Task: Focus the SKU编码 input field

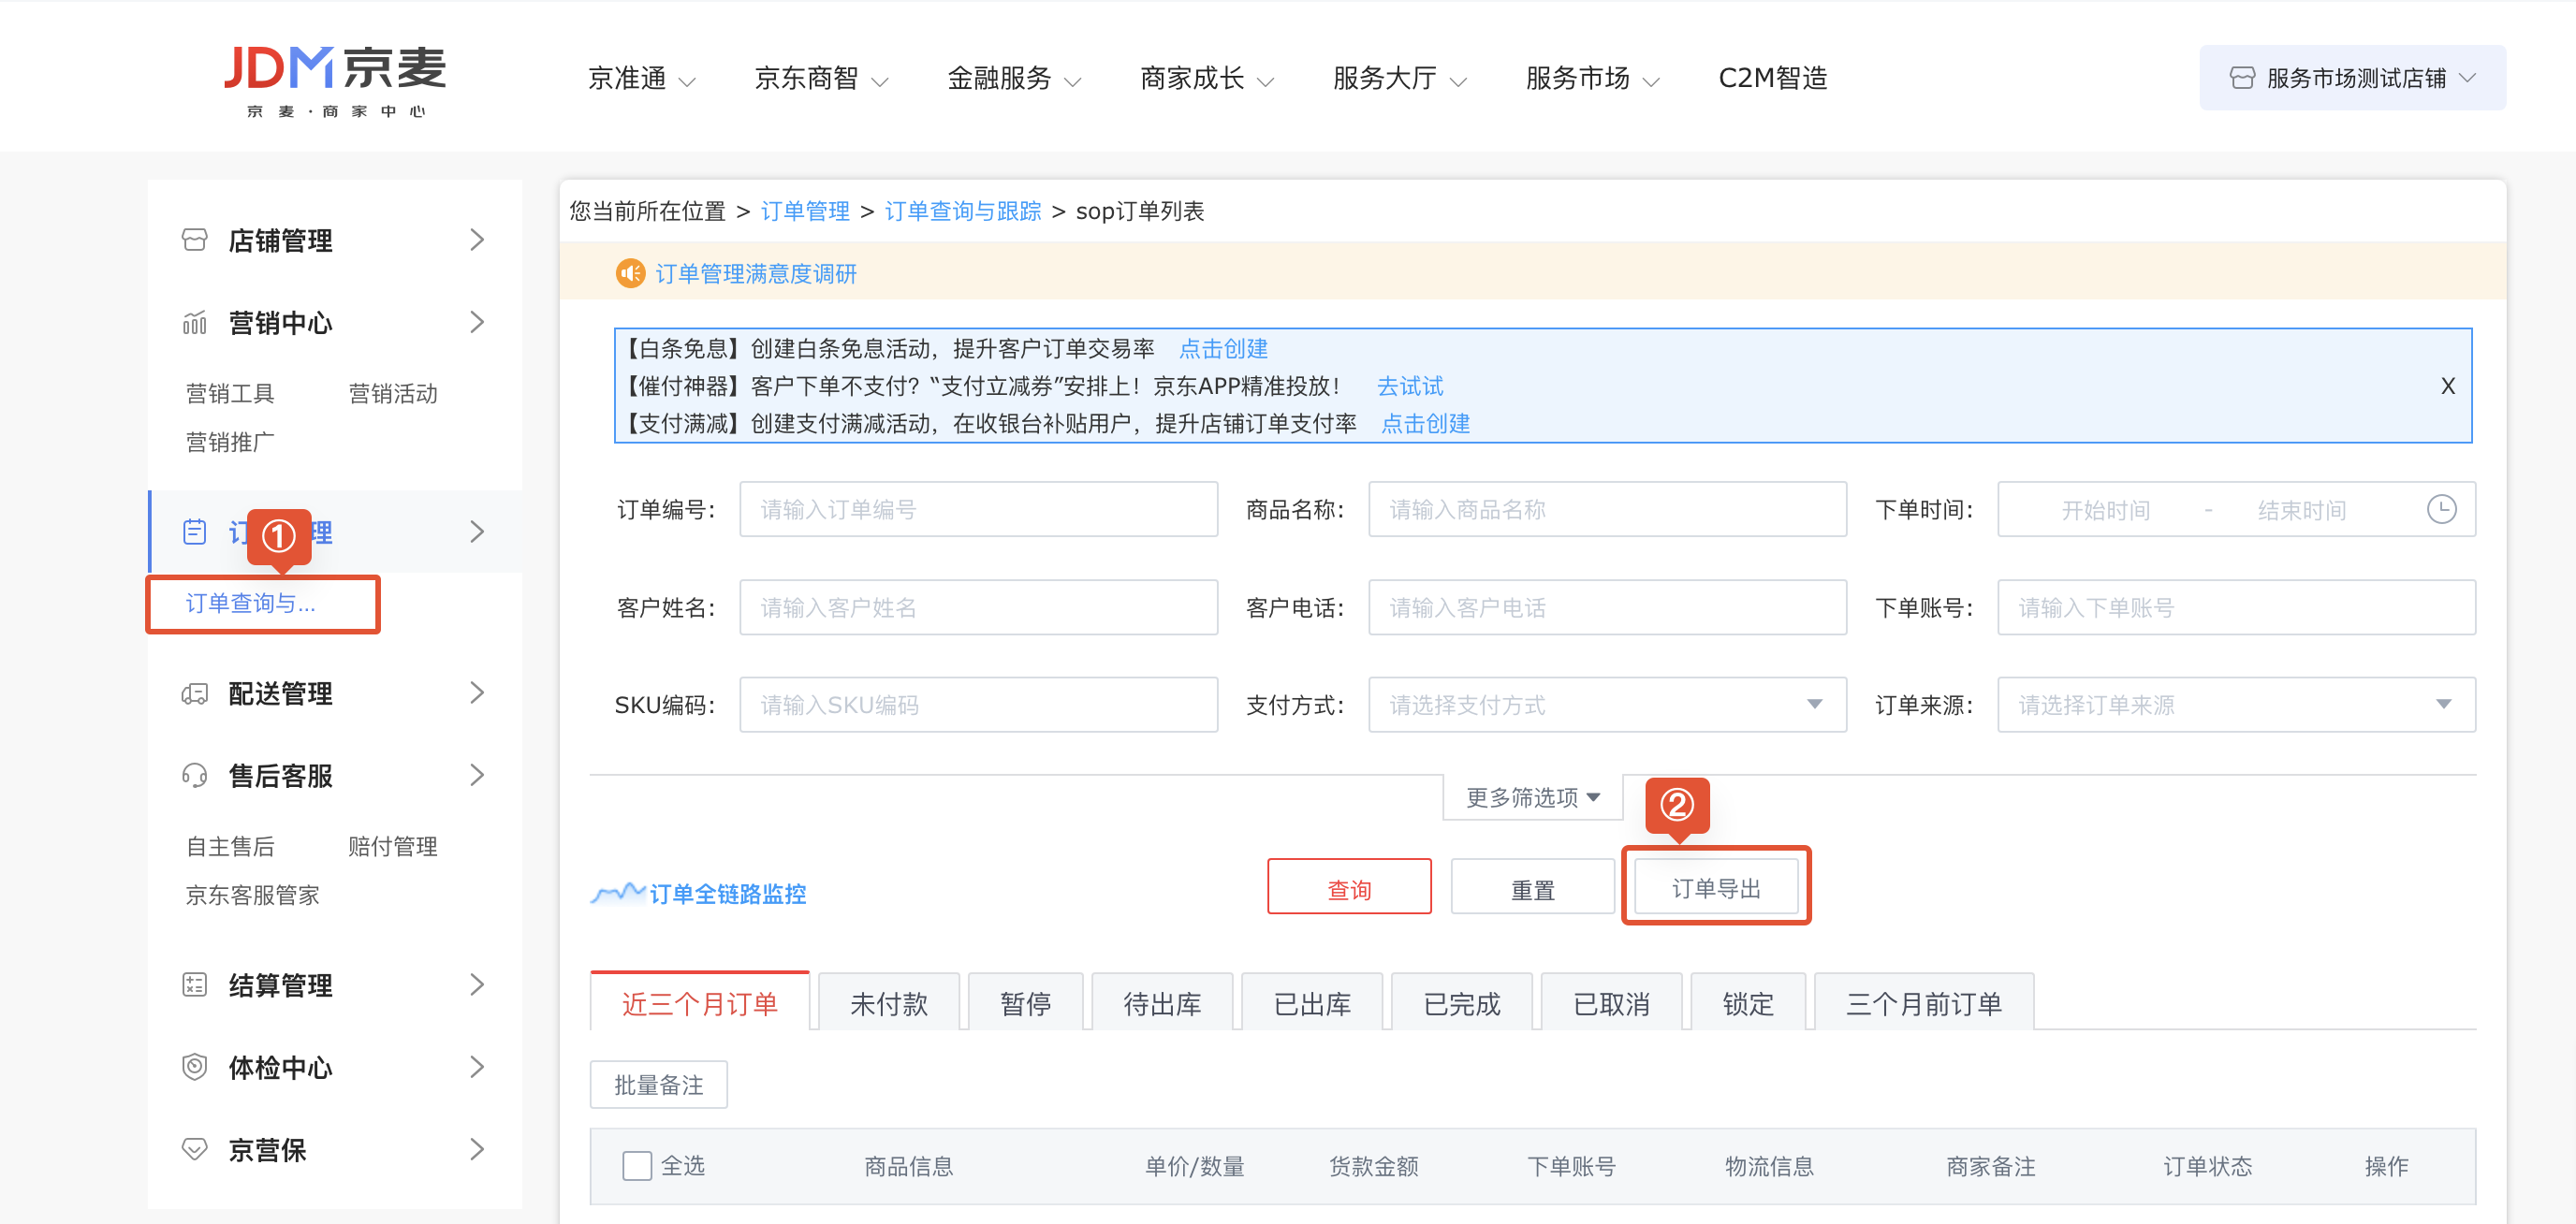Action: (978, 705)
